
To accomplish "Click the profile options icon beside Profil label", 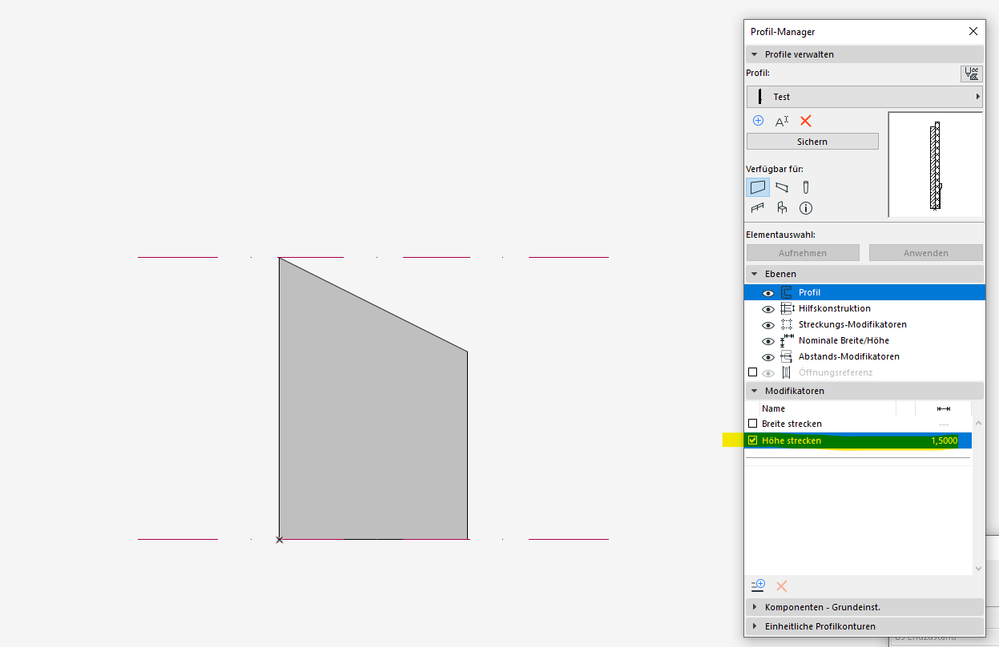I will pyautogui.click(x=971, y=73).
